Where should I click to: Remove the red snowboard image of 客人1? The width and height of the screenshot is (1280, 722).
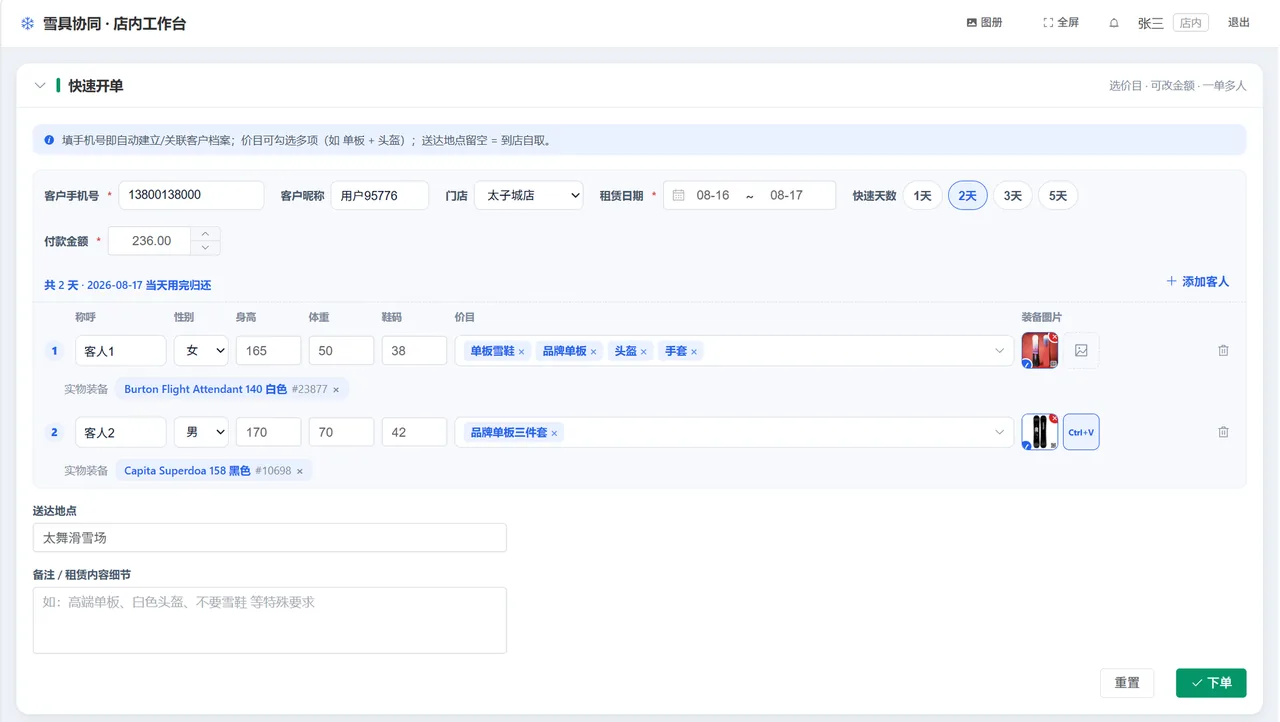pyautogui.click(x=1053, y=337)
